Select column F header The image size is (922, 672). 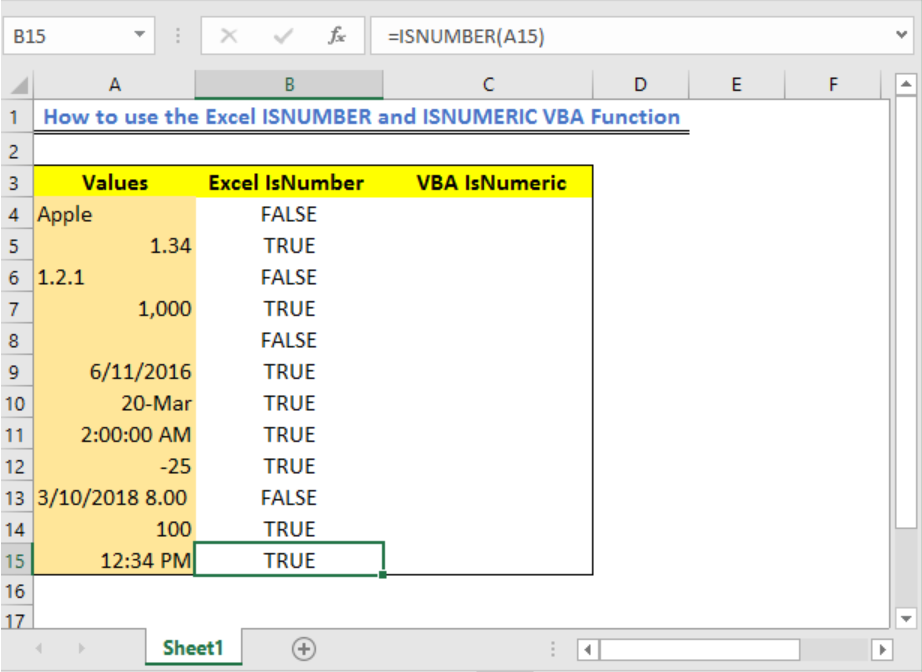tap(833, 85)
